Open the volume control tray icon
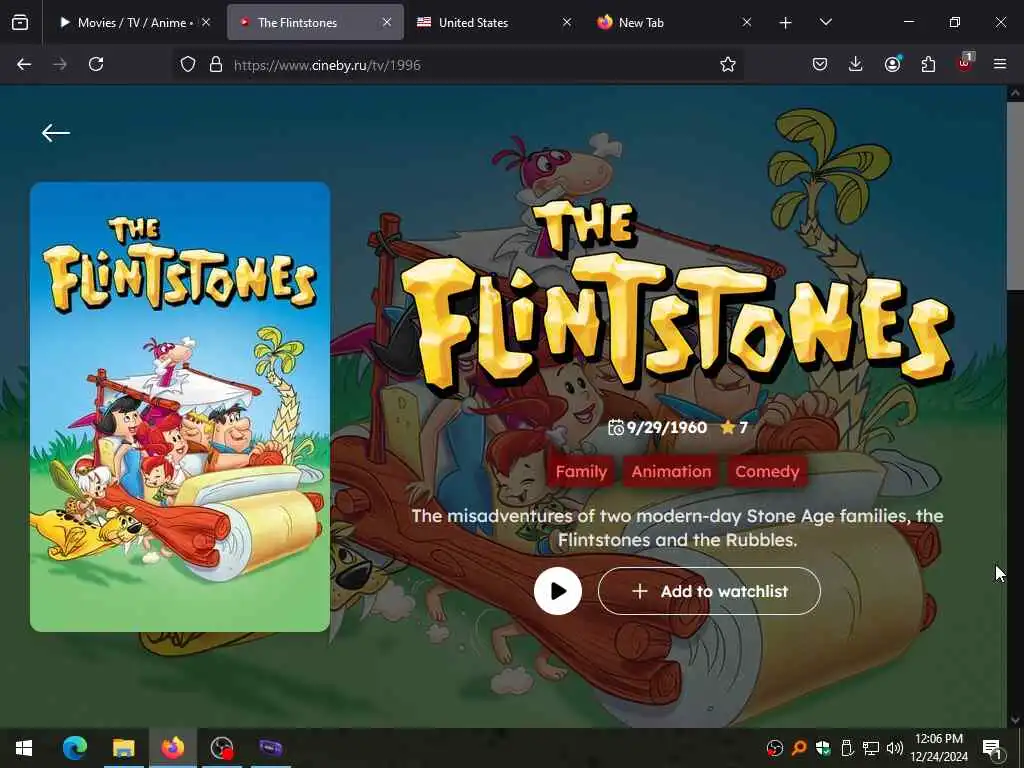 pyautogui.click(x=895, y=748)
